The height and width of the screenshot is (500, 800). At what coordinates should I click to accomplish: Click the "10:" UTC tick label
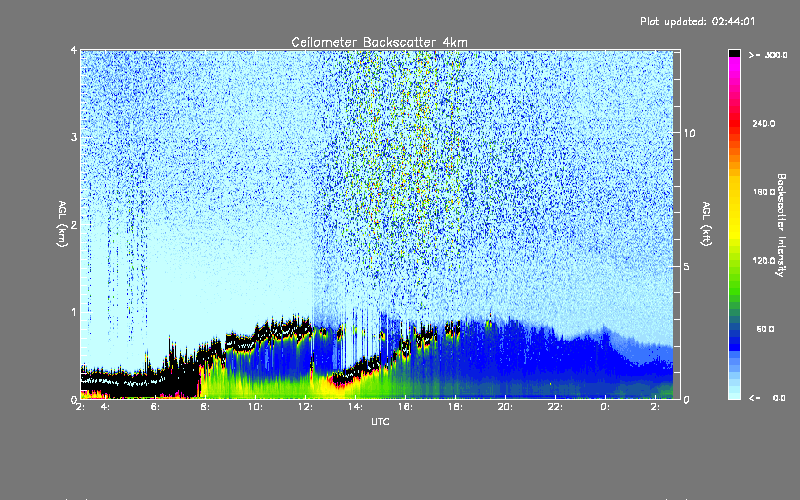(x=256, y=407)
